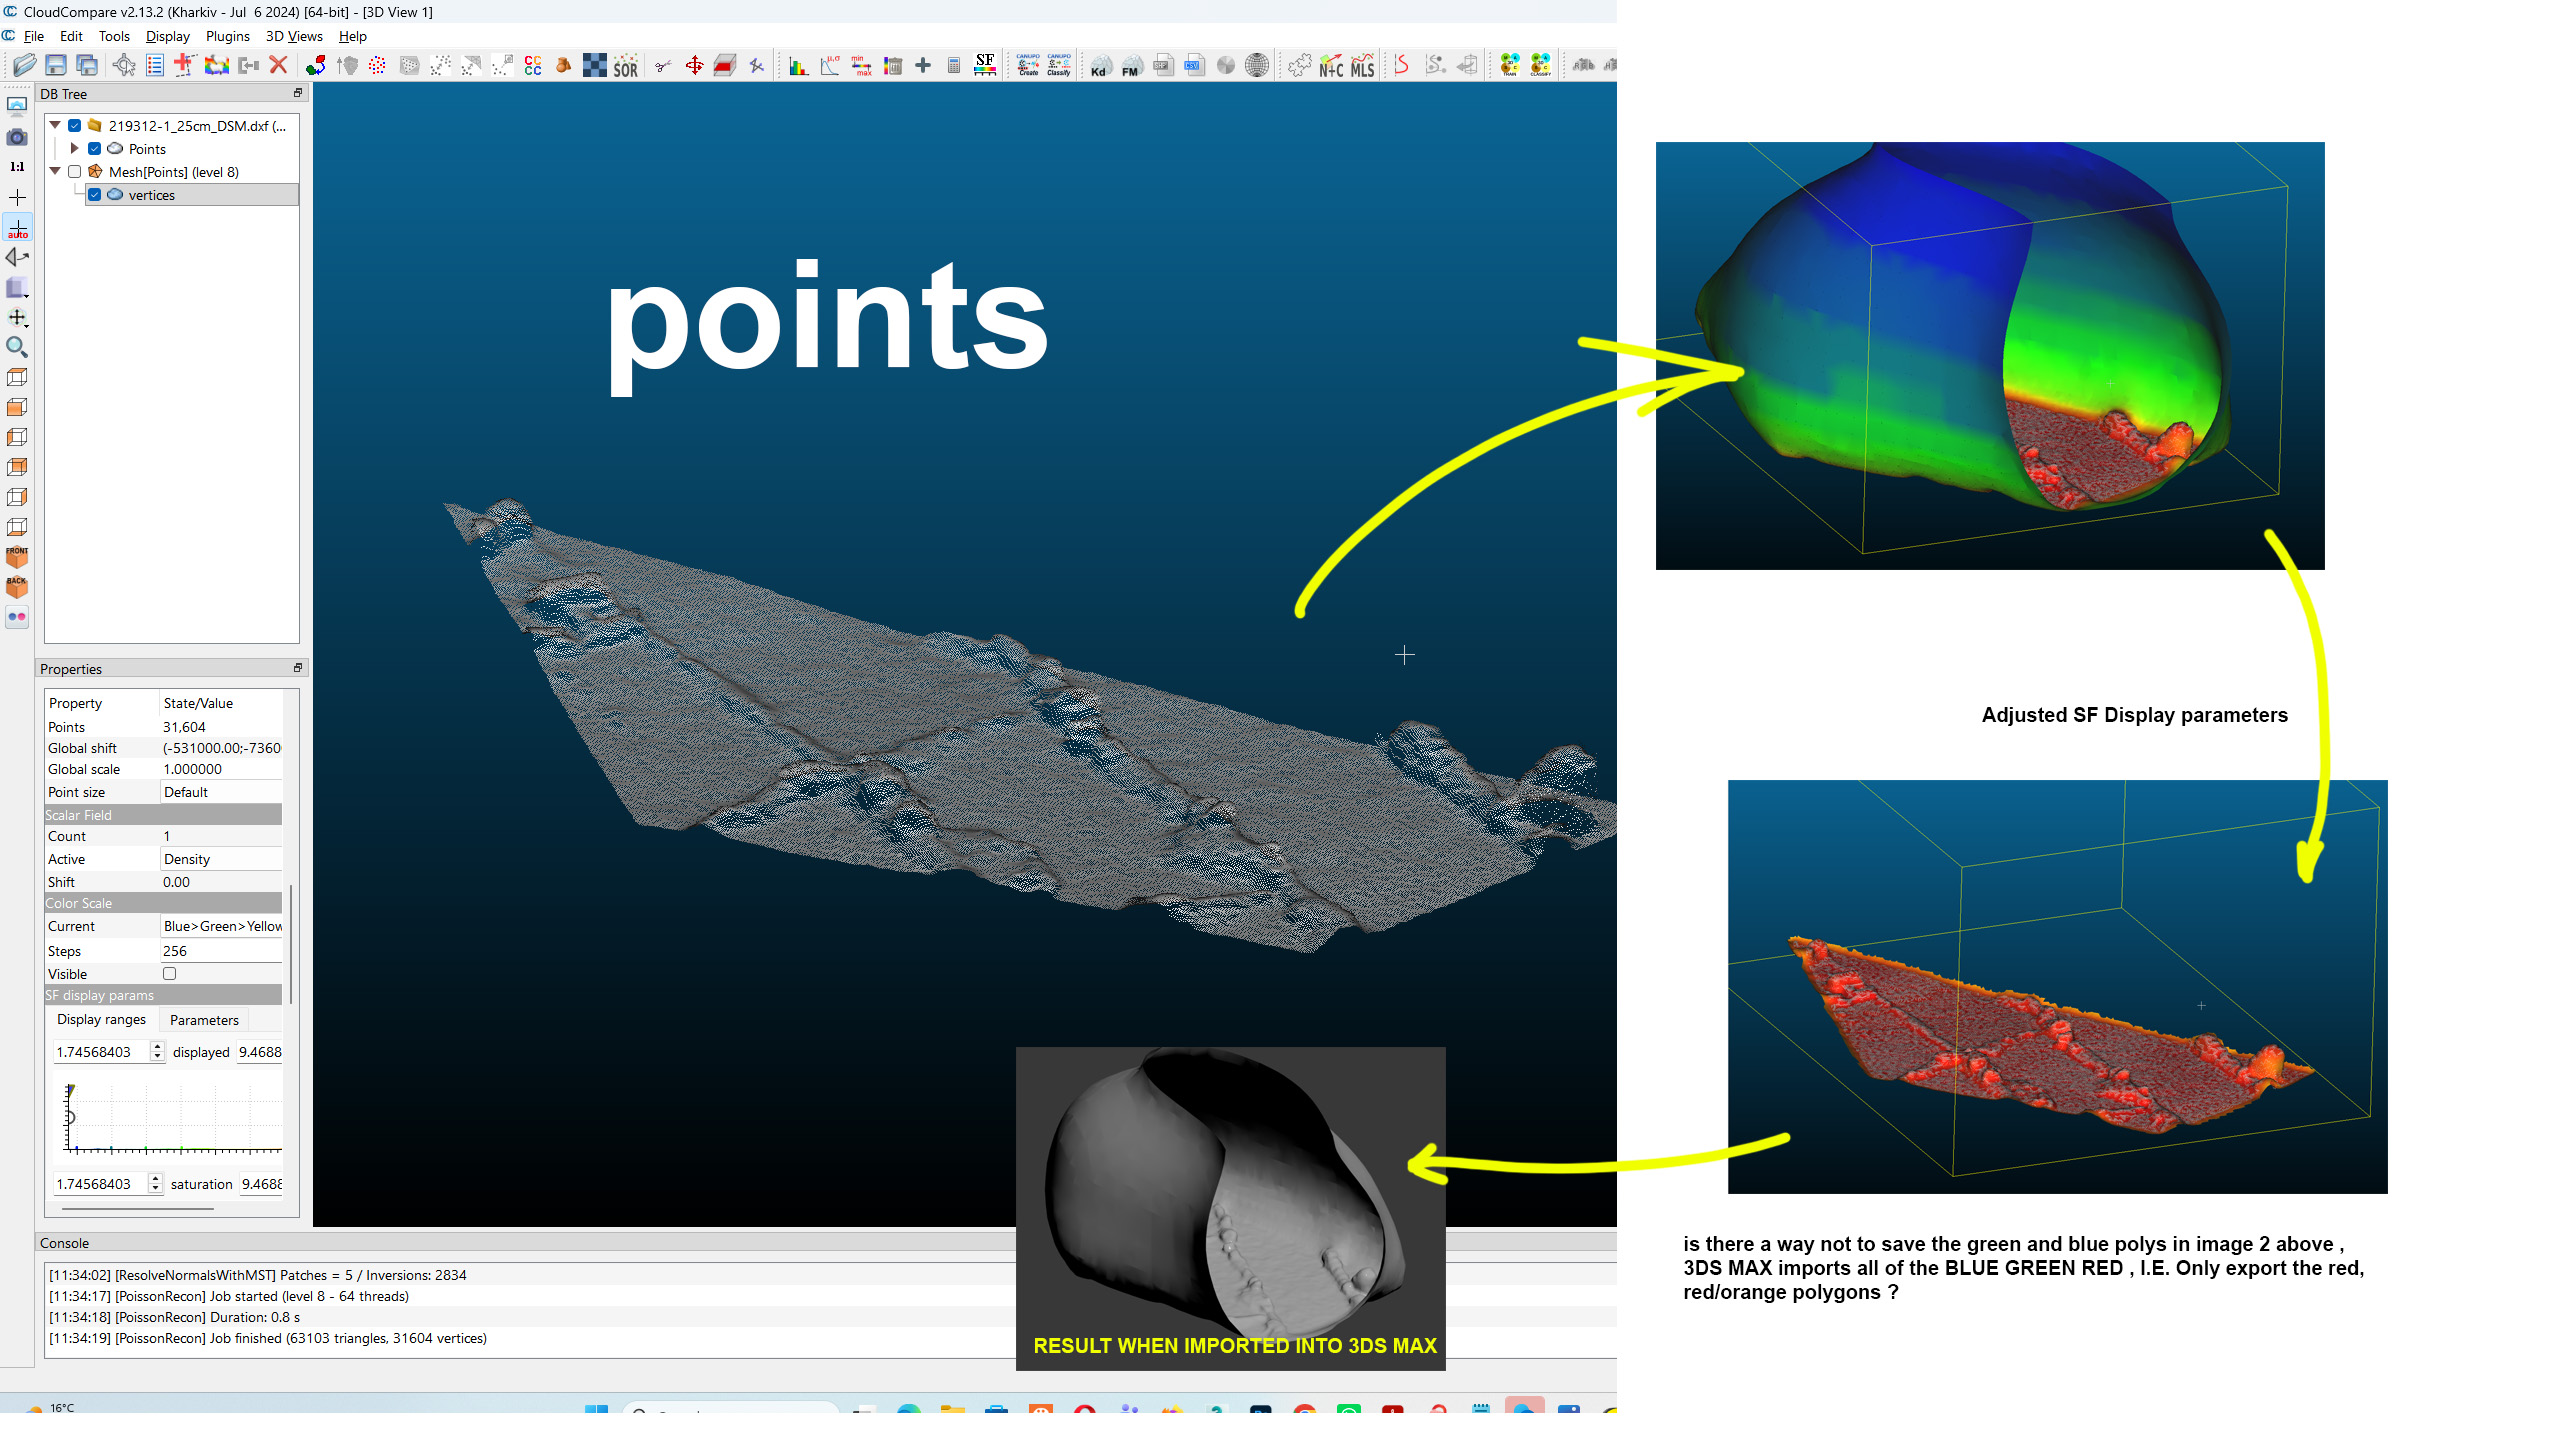Set the FRONT view cube
2560x1440 pixels.
tap(17, 557)
